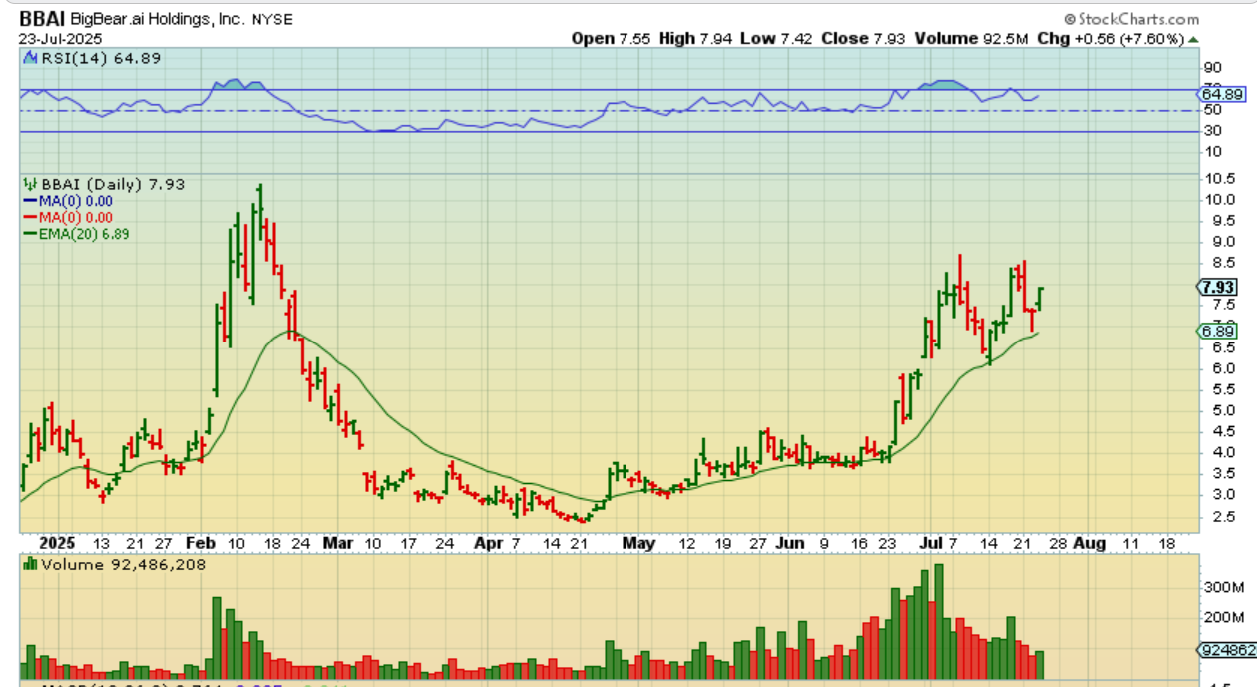Click the blue MA(0) legend line swatch
1257x687 pixels.
(30, 201)
